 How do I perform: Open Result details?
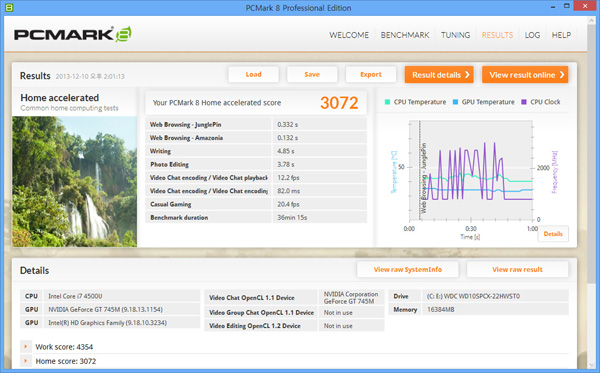[x=439, y=75]
